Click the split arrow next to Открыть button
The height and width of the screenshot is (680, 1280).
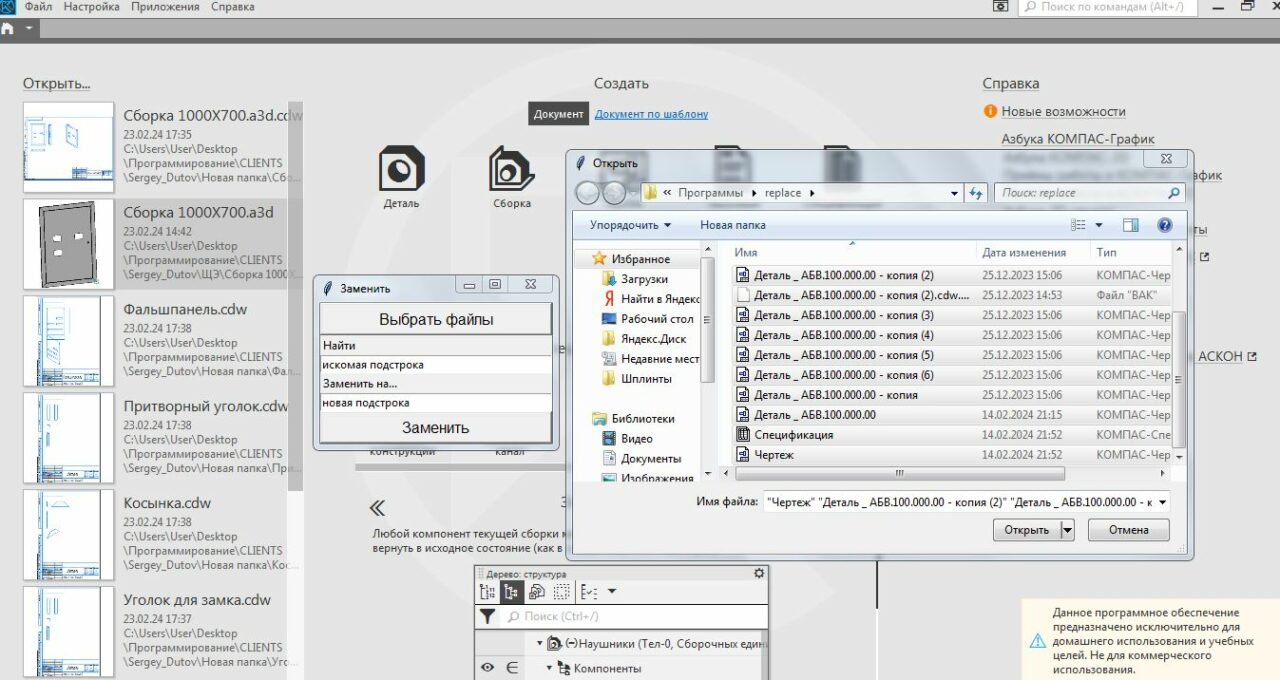click(1067, 531)
